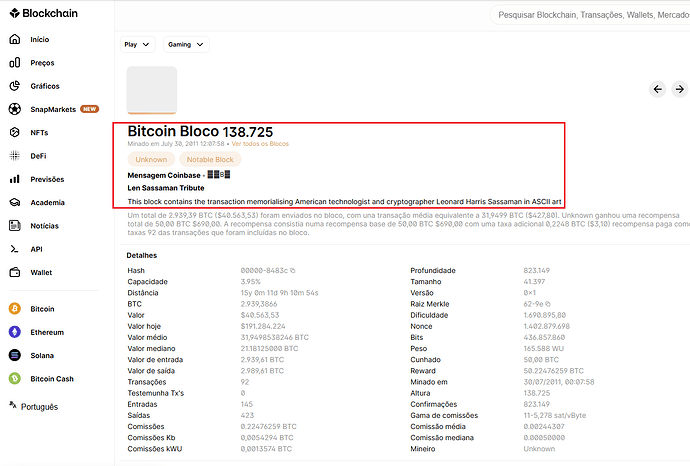Click the orange Bitcoin coin icon

[15, 308]
